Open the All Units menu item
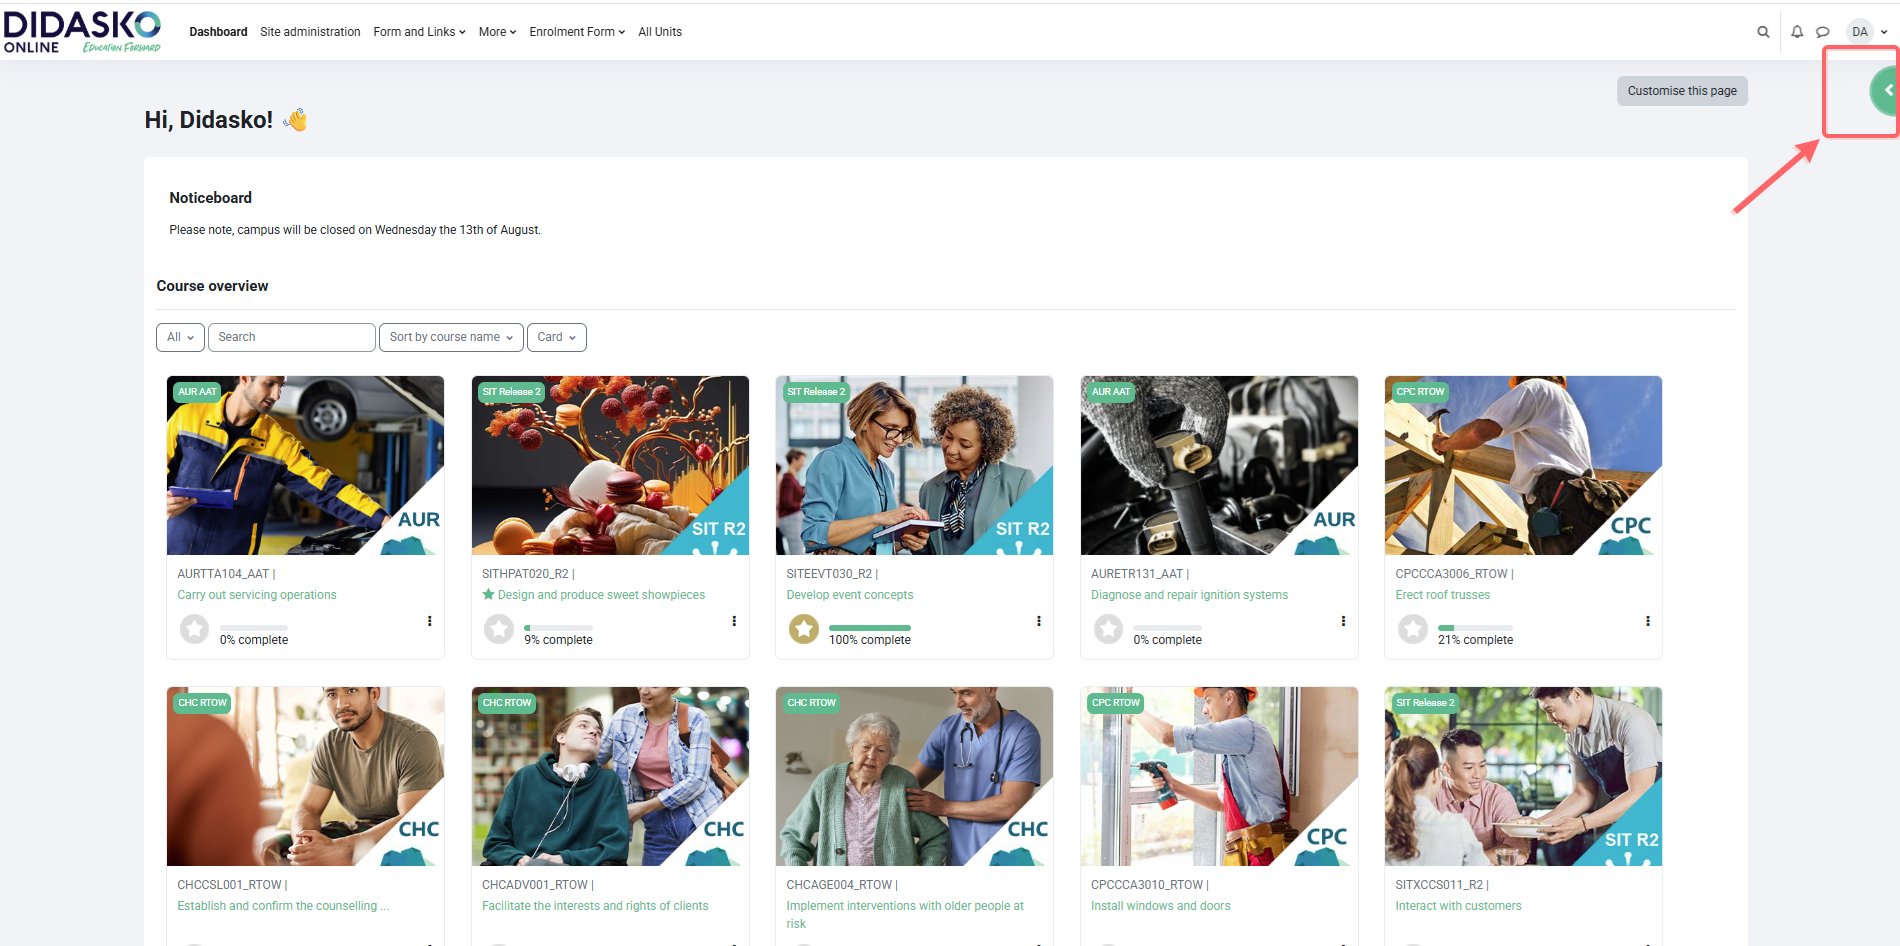1900x946 pixels. tap(660, 32)
